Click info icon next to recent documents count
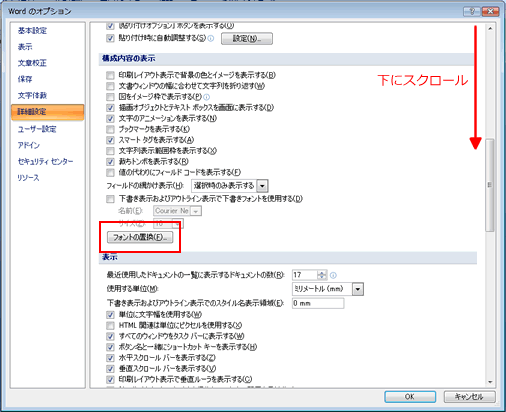Image resolution: width=506 pixels, height=412 pixels. click(x=333, y=275)
